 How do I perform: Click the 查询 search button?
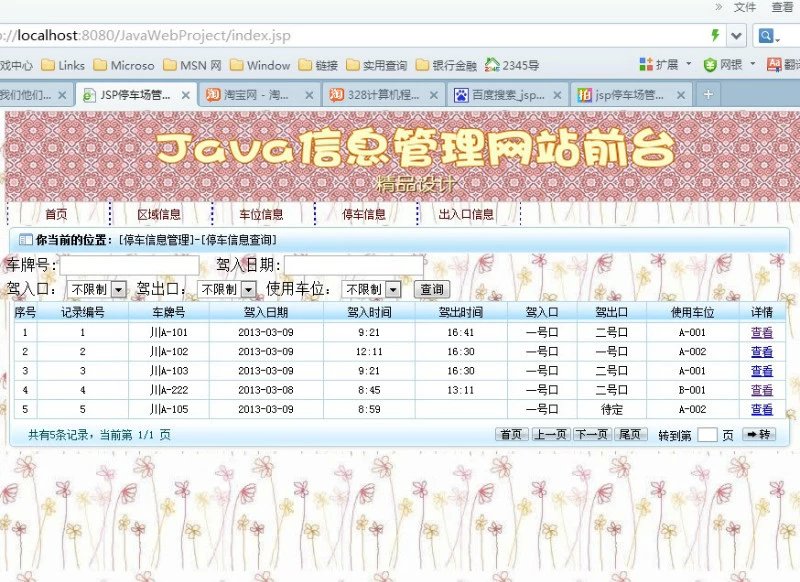(432, 290)
